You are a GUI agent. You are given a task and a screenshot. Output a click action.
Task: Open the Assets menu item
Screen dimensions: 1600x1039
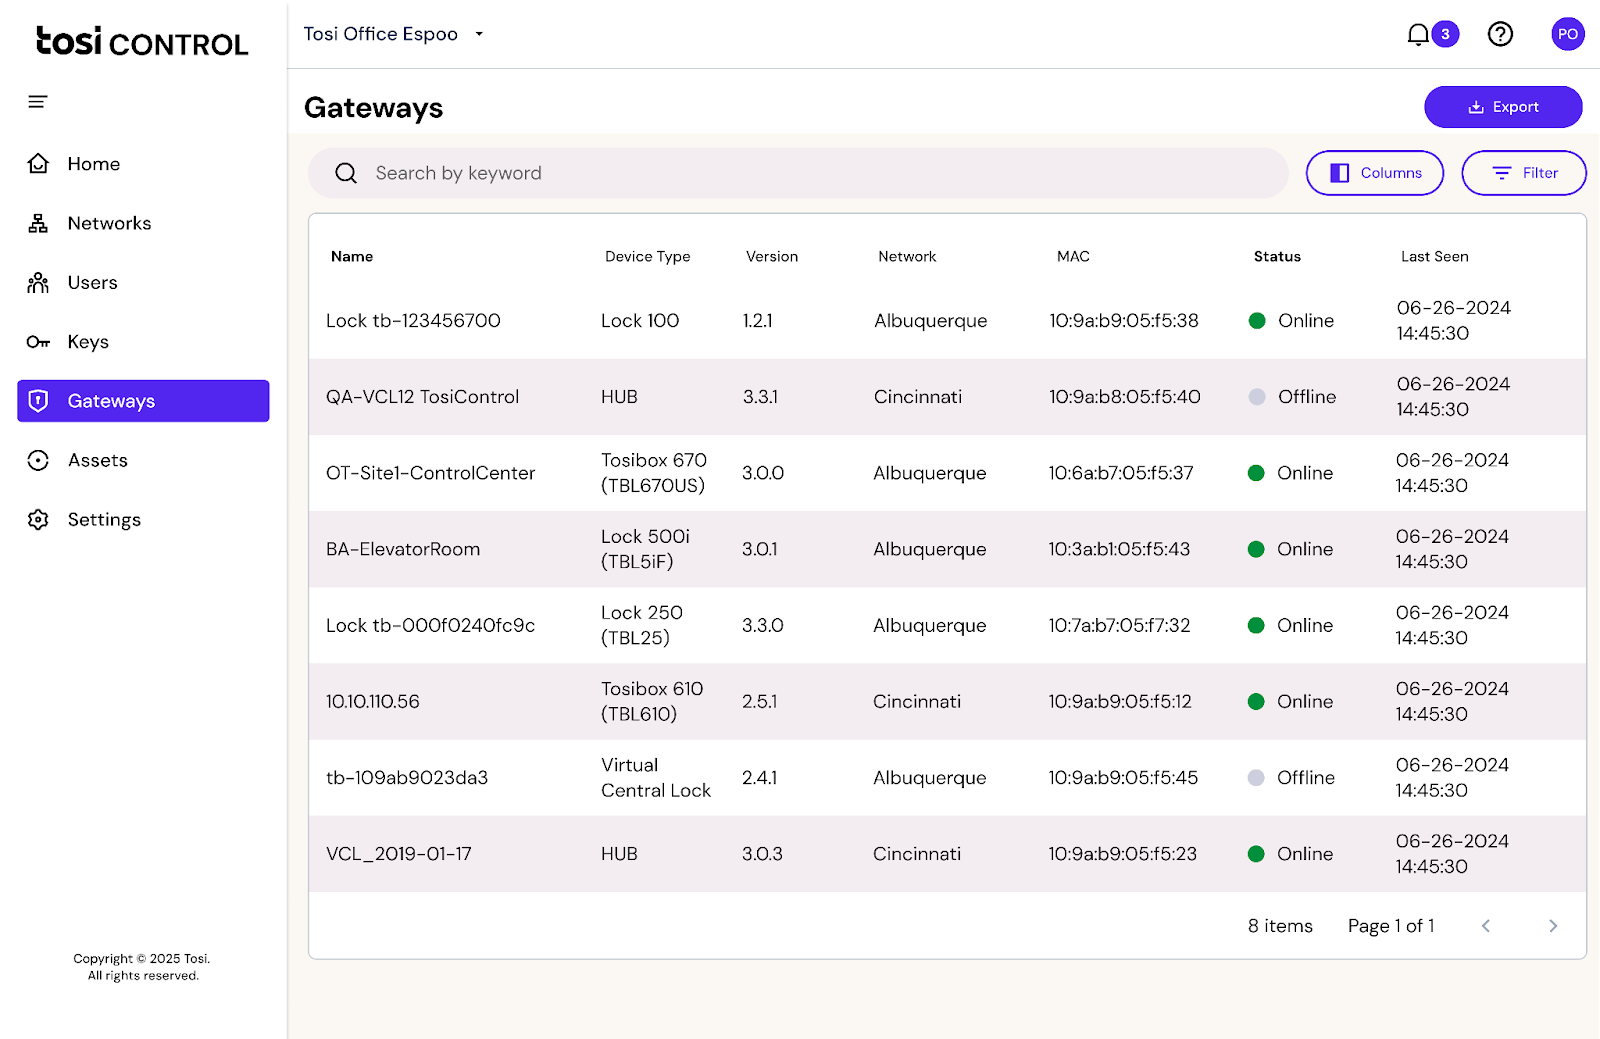pos(143,460)
